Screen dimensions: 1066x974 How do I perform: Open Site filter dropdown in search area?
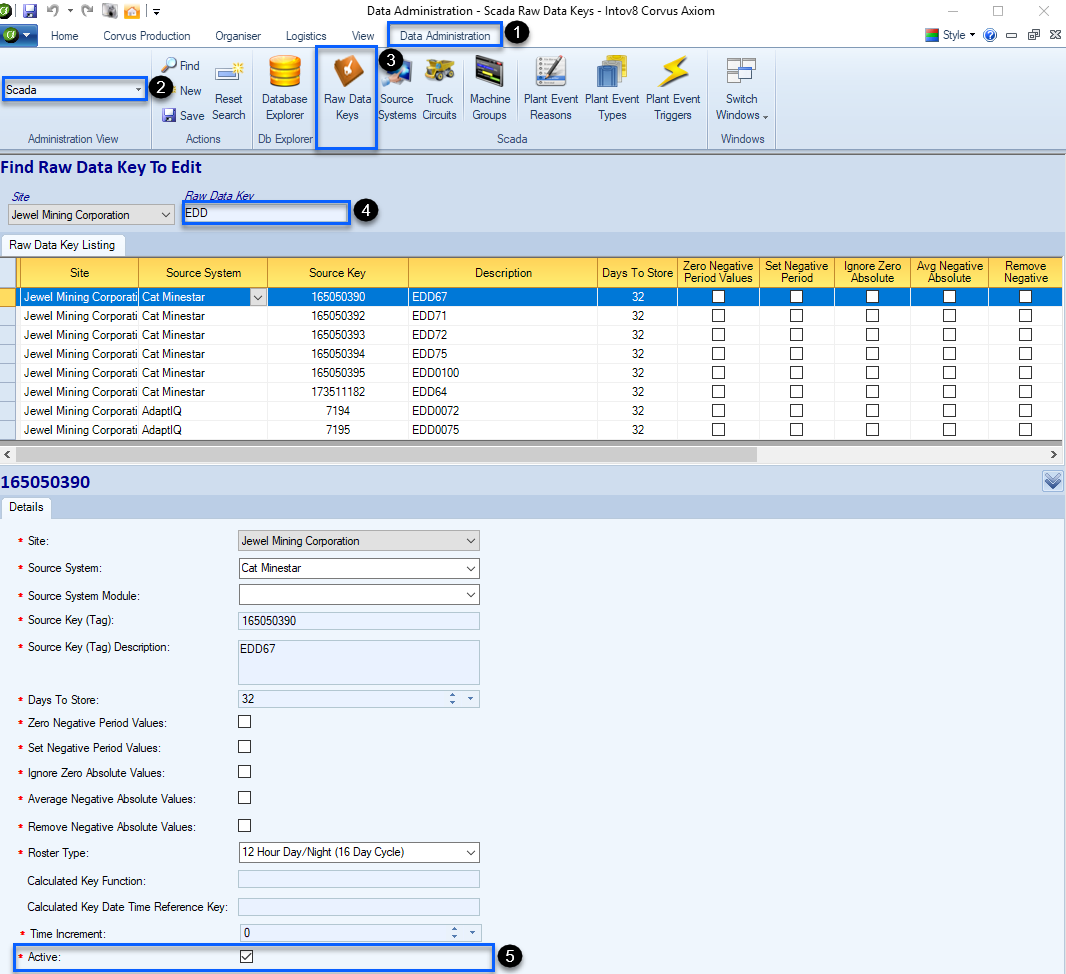[x=165, y=215]
